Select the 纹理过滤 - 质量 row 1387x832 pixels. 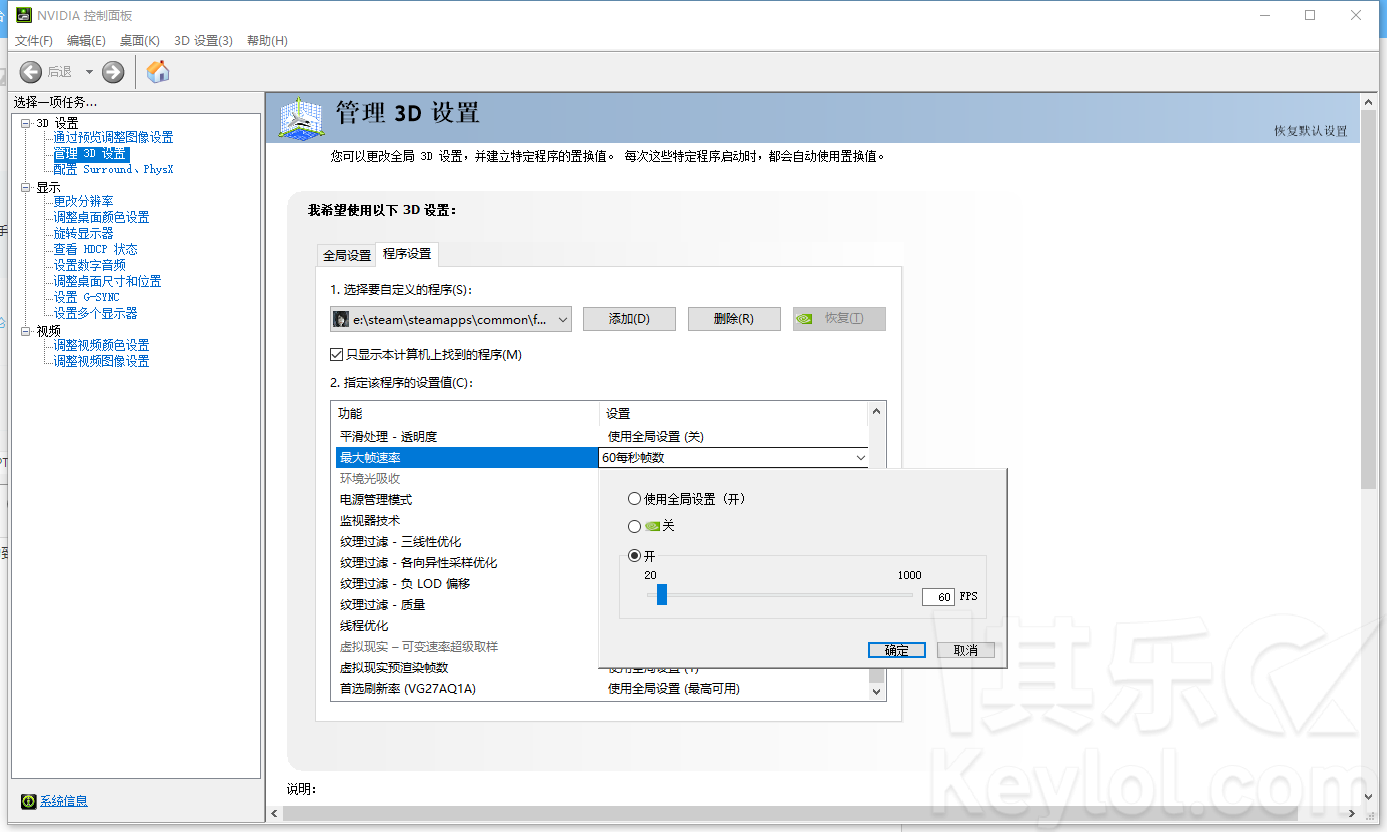(x=465, y=604)
